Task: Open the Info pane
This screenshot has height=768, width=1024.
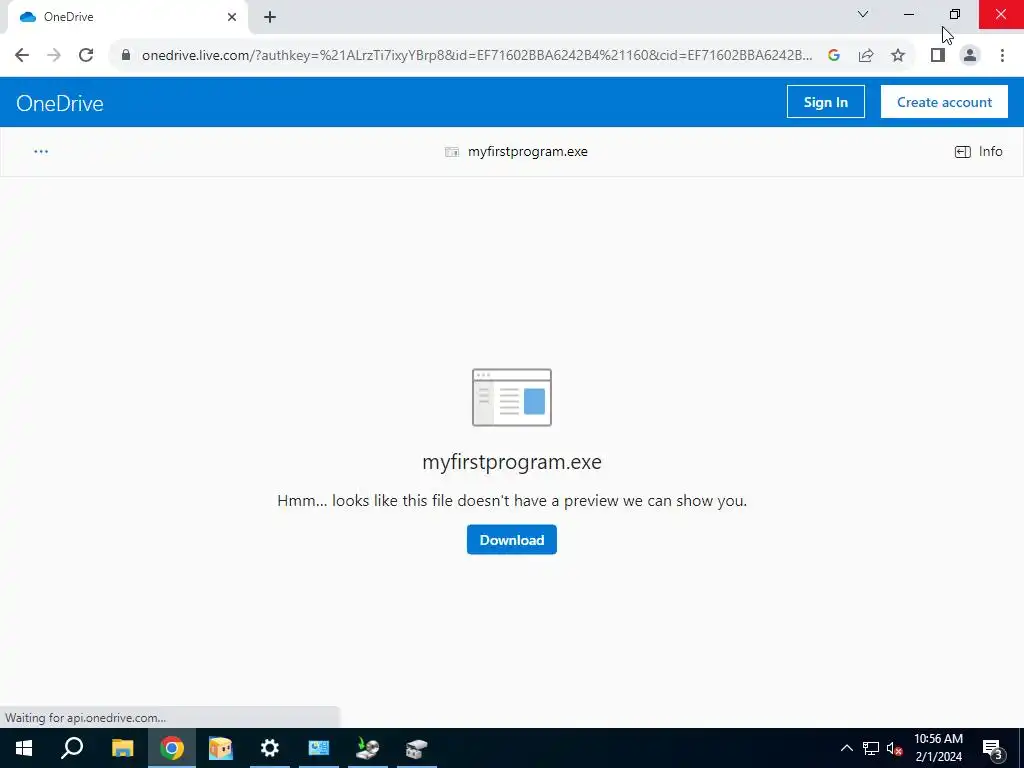Action: click(978, 152)
